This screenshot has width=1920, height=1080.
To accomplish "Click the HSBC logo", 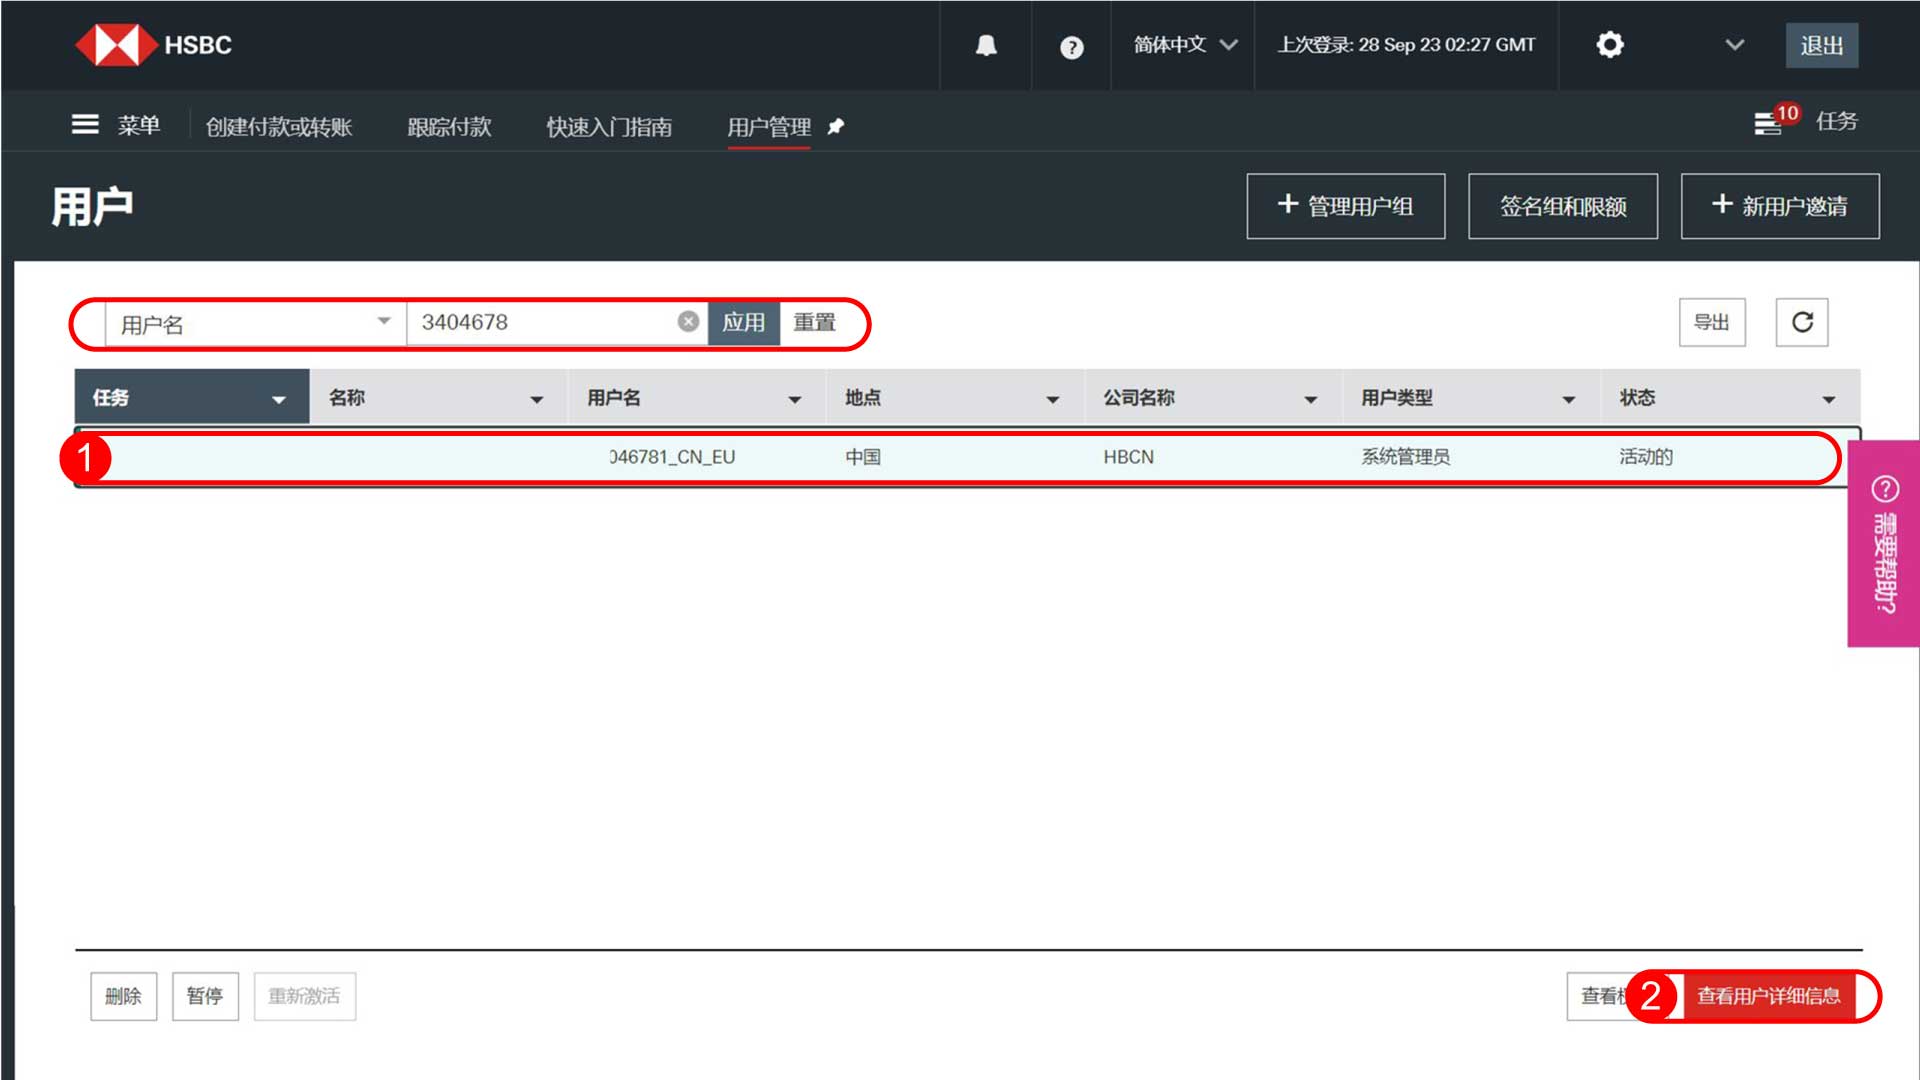I will 152,45.
